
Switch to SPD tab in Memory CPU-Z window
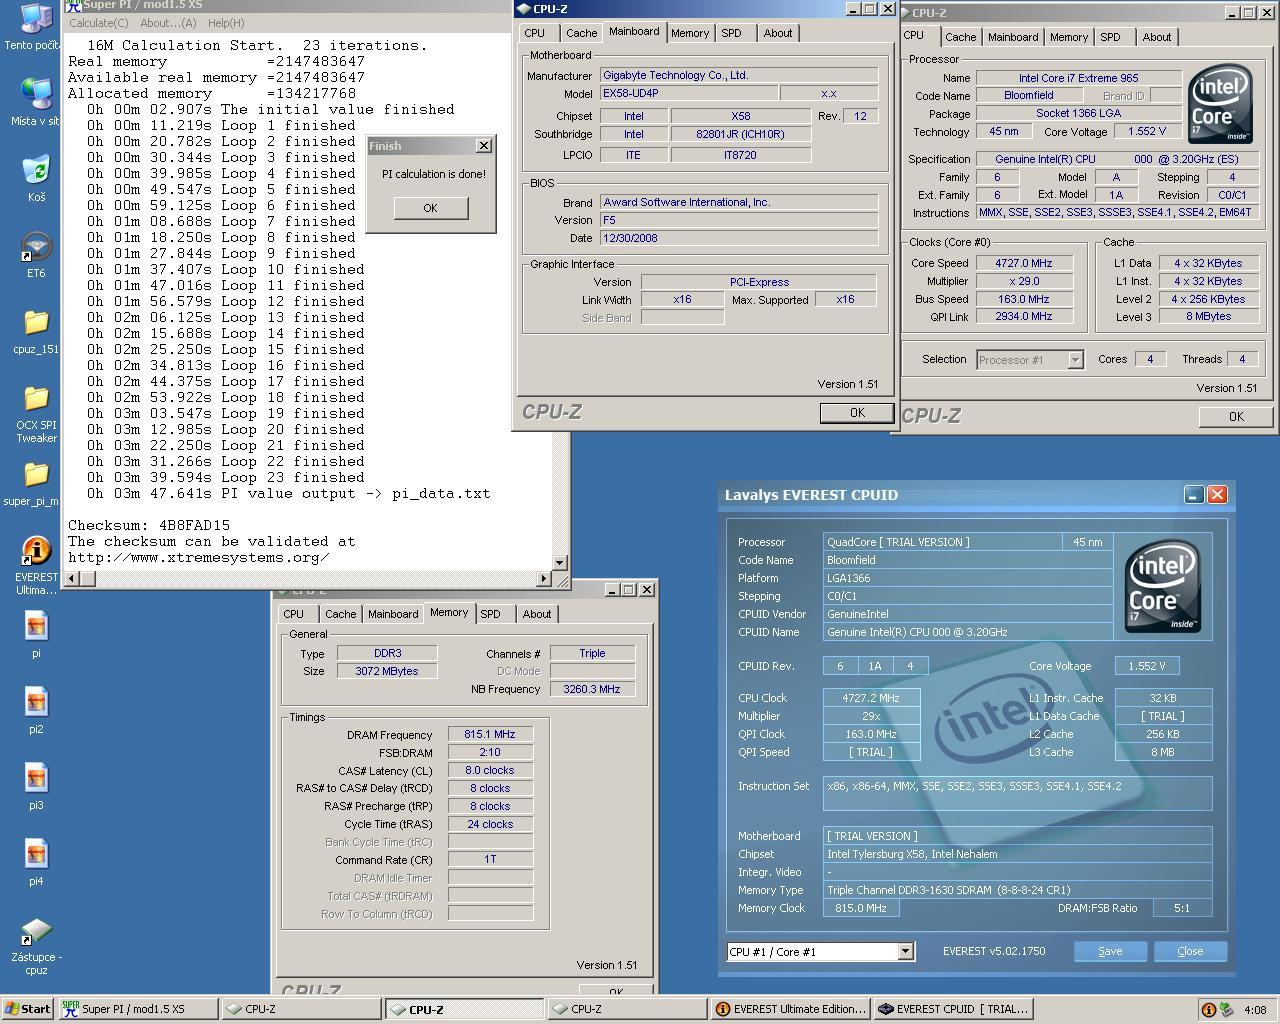point(491,614)
